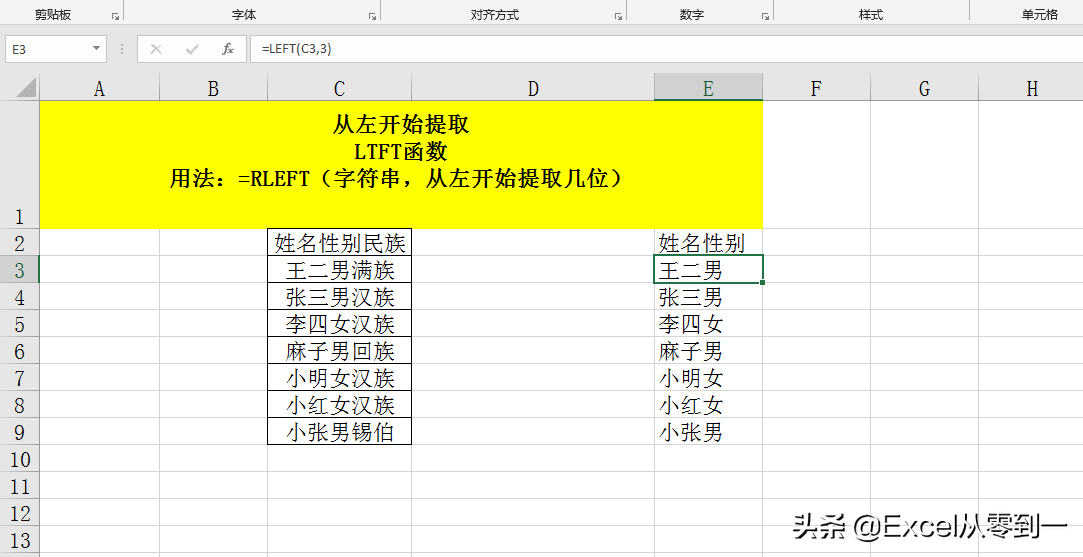This screenshot has width=1083, height=557.
Task: Click the Enter checkmark in formula bar
Action: click(x=192, y=49)
